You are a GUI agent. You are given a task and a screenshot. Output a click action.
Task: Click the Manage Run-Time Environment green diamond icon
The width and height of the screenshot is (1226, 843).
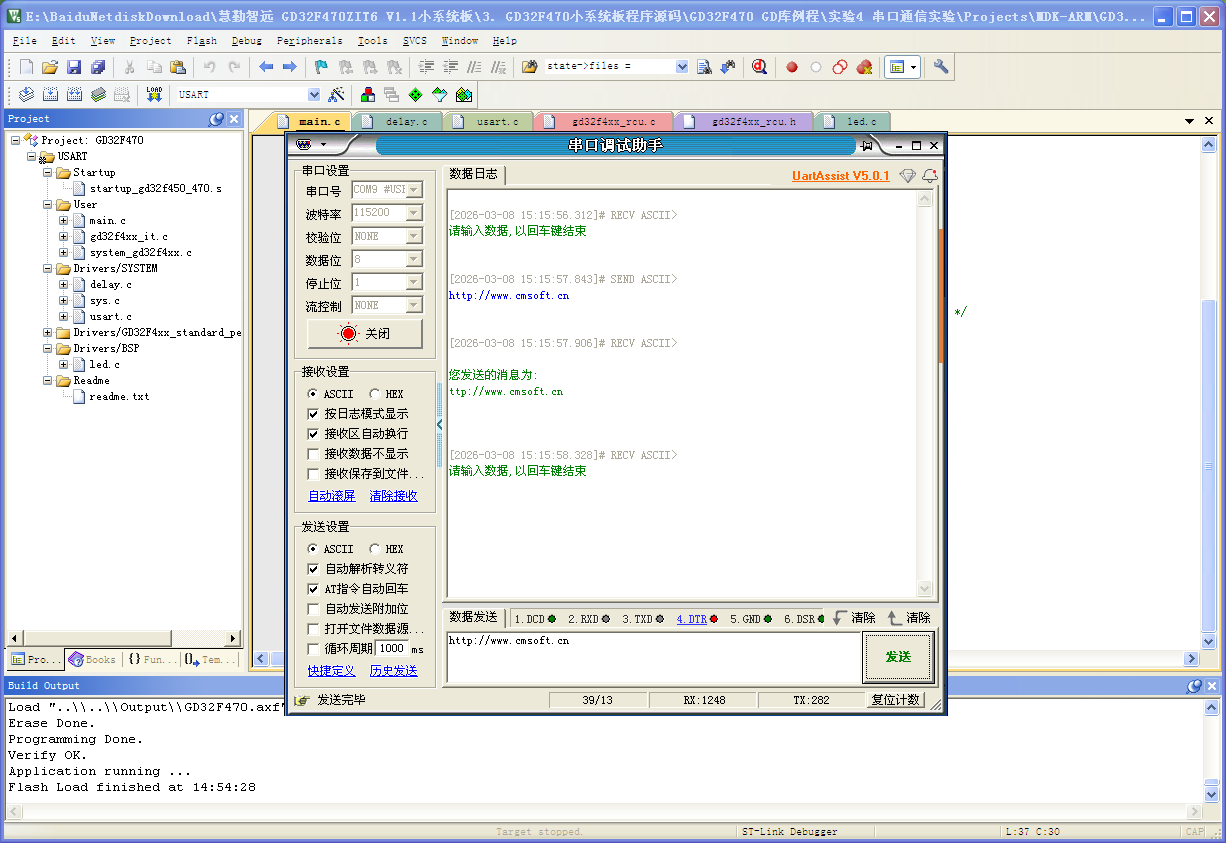click(x=415, y=94)
